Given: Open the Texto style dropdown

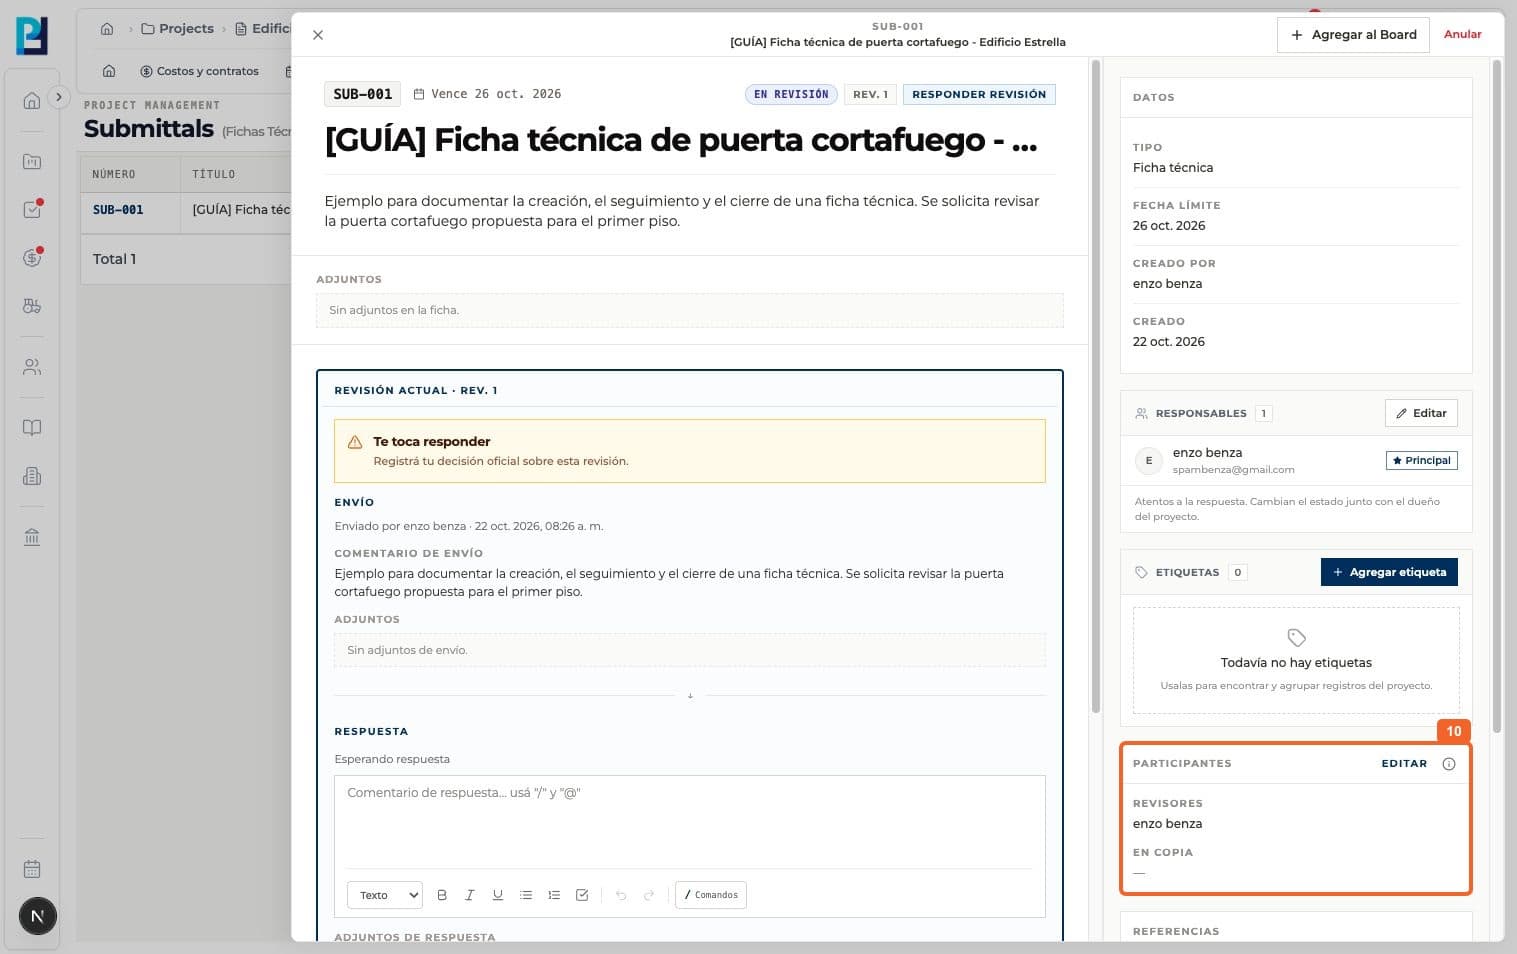Looking at the screenshot, I should click(385, 895).
